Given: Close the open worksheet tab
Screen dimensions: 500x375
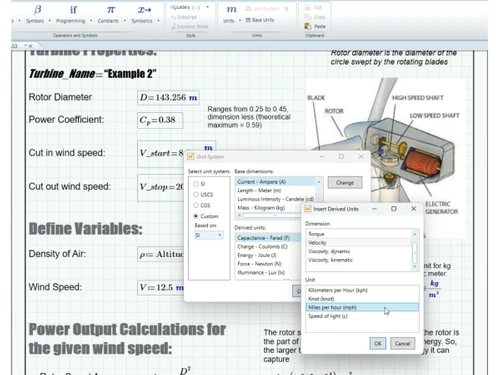Looking at the screenshot, I should pos(30,46).
